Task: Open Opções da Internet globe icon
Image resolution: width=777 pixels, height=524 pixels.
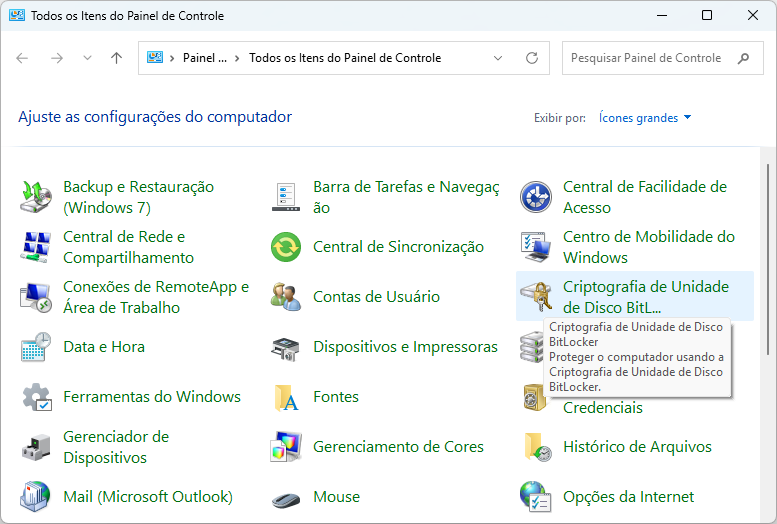Action: pyautogui.click(x=536, y=496)
